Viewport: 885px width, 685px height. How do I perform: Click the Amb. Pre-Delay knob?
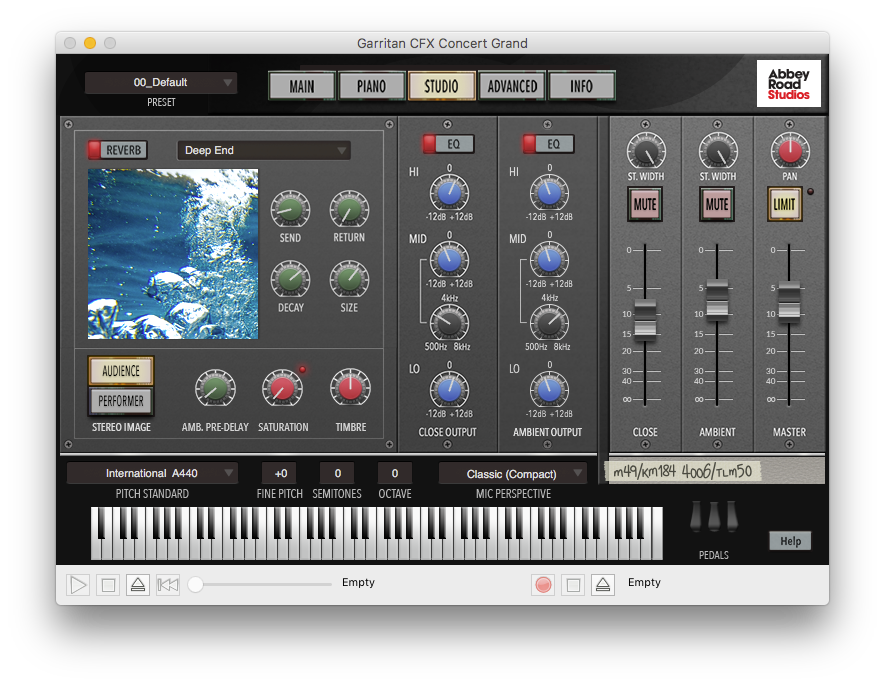coord(215,388)
